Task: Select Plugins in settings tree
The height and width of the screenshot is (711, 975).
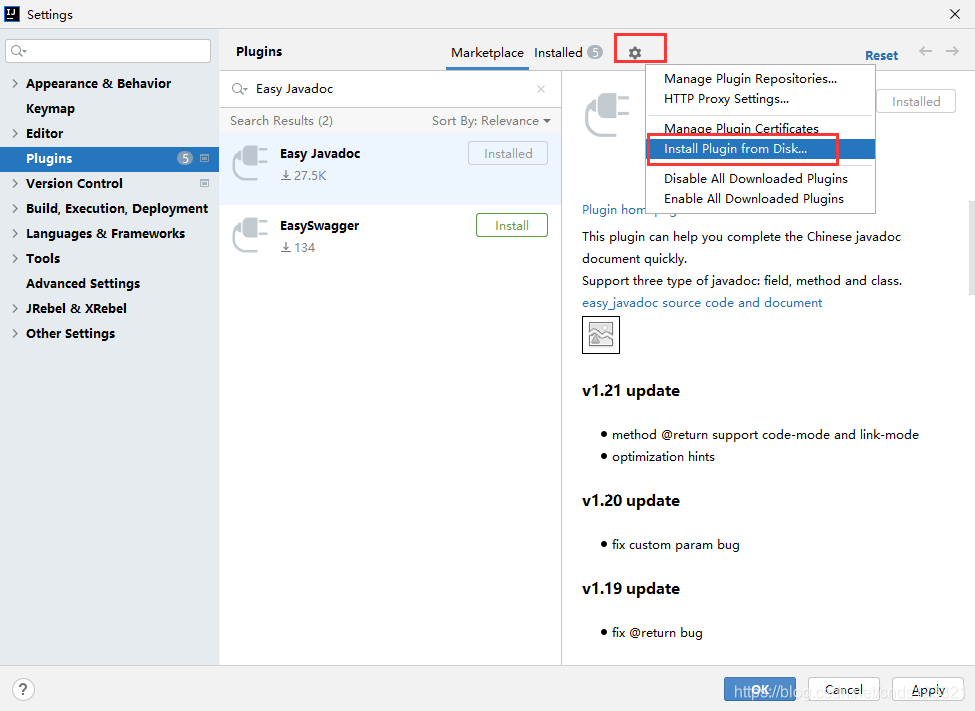Action: coord(109,159)
